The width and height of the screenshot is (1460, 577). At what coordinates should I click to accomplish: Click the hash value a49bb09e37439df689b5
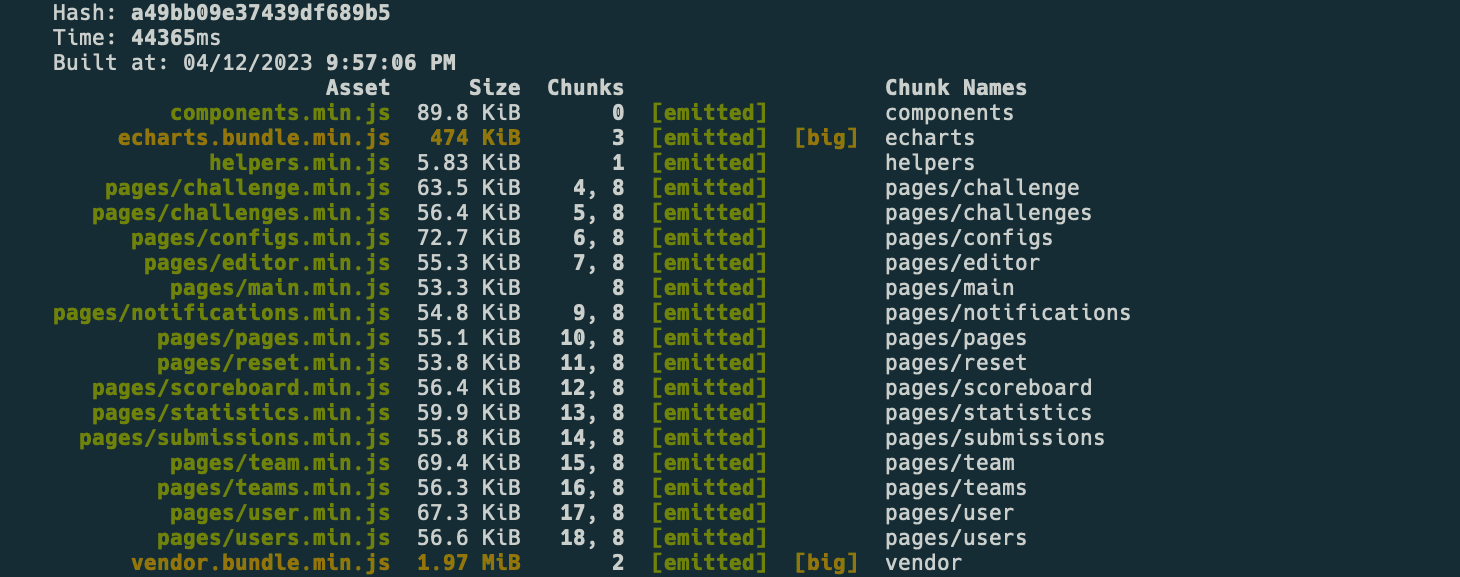click(260, 13)
